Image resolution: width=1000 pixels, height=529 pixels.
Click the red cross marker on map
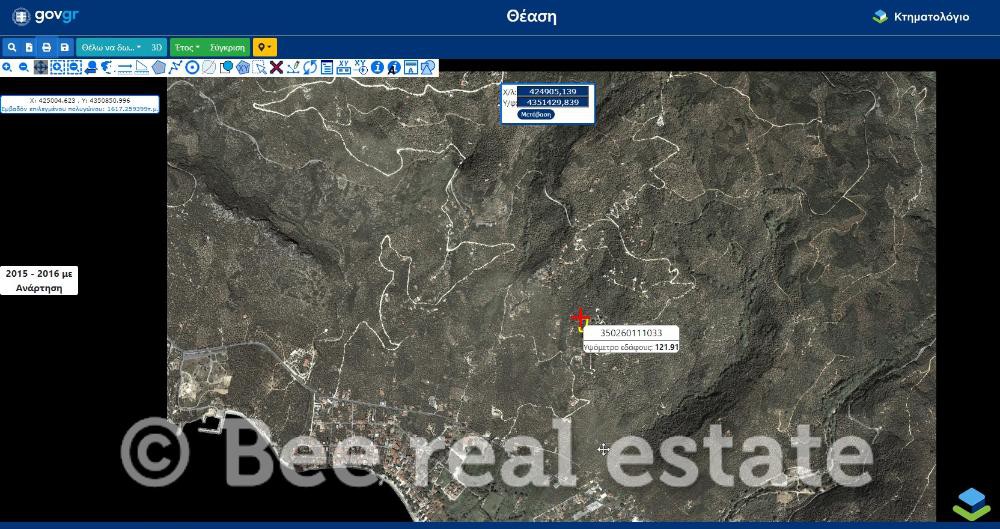coord(580,317)
